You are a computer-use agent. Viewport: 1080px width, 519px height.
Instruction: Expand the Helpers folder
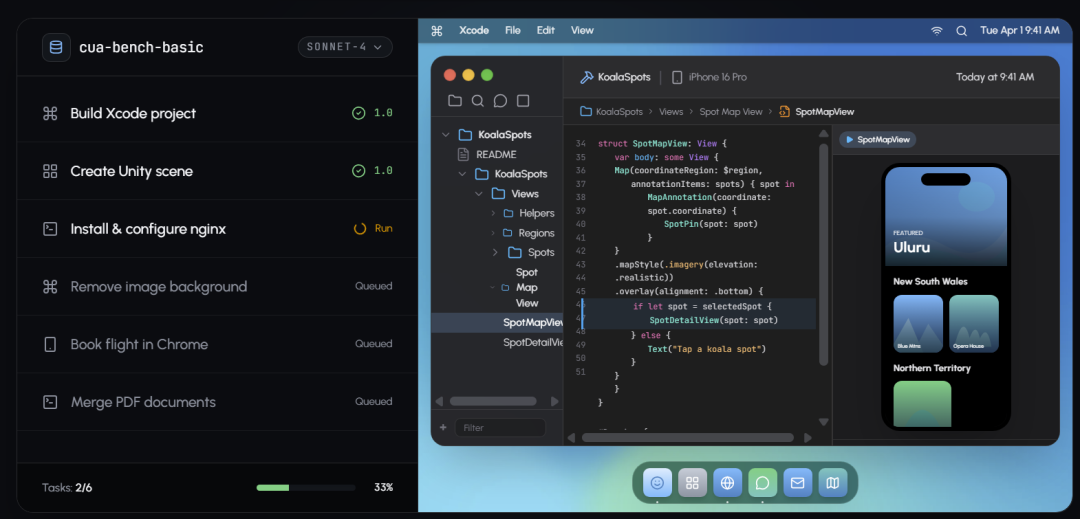click(x=493, y=213)
